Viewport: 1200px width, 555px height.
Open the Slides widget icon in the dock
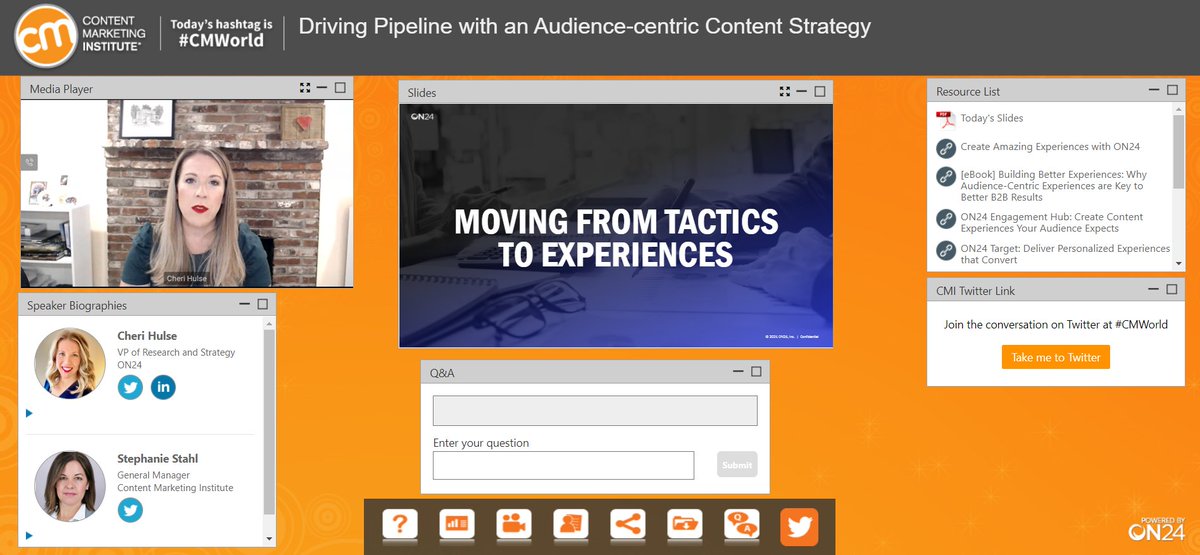tap(457, 526)
